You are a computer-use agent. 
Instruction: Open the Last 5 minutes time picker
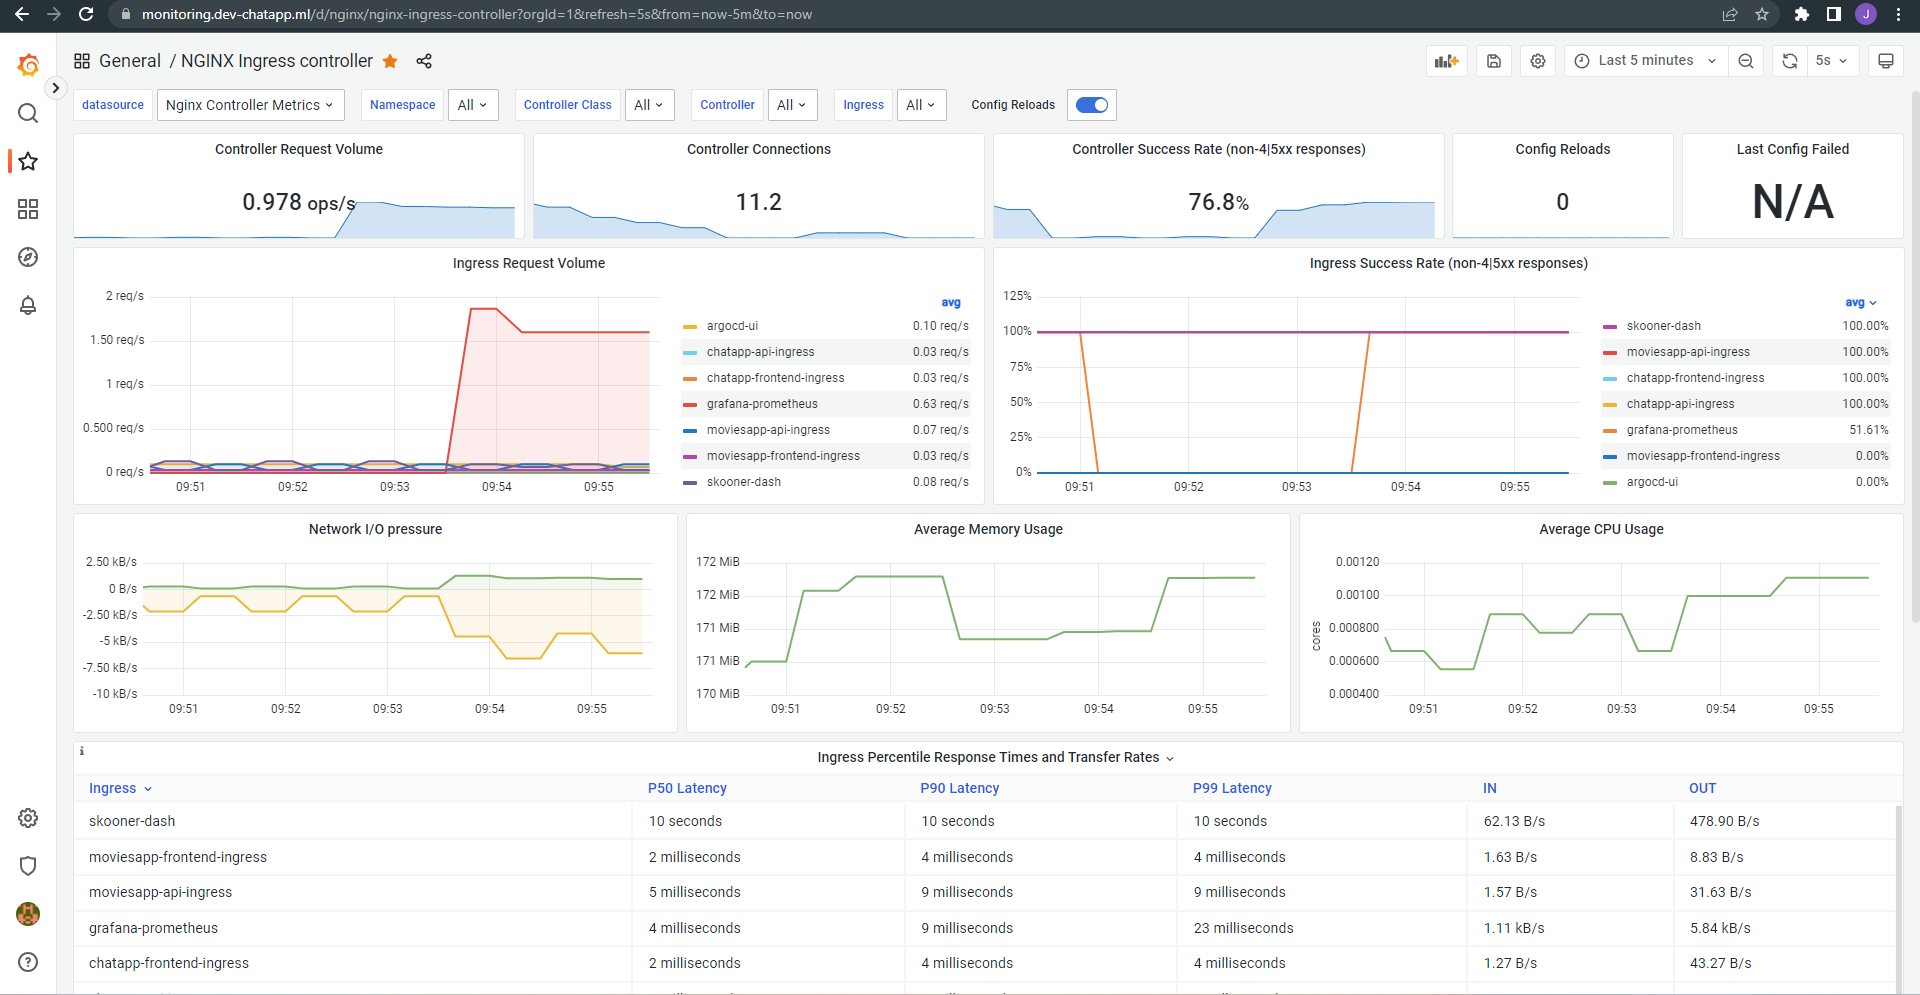tap(1646, 61)
